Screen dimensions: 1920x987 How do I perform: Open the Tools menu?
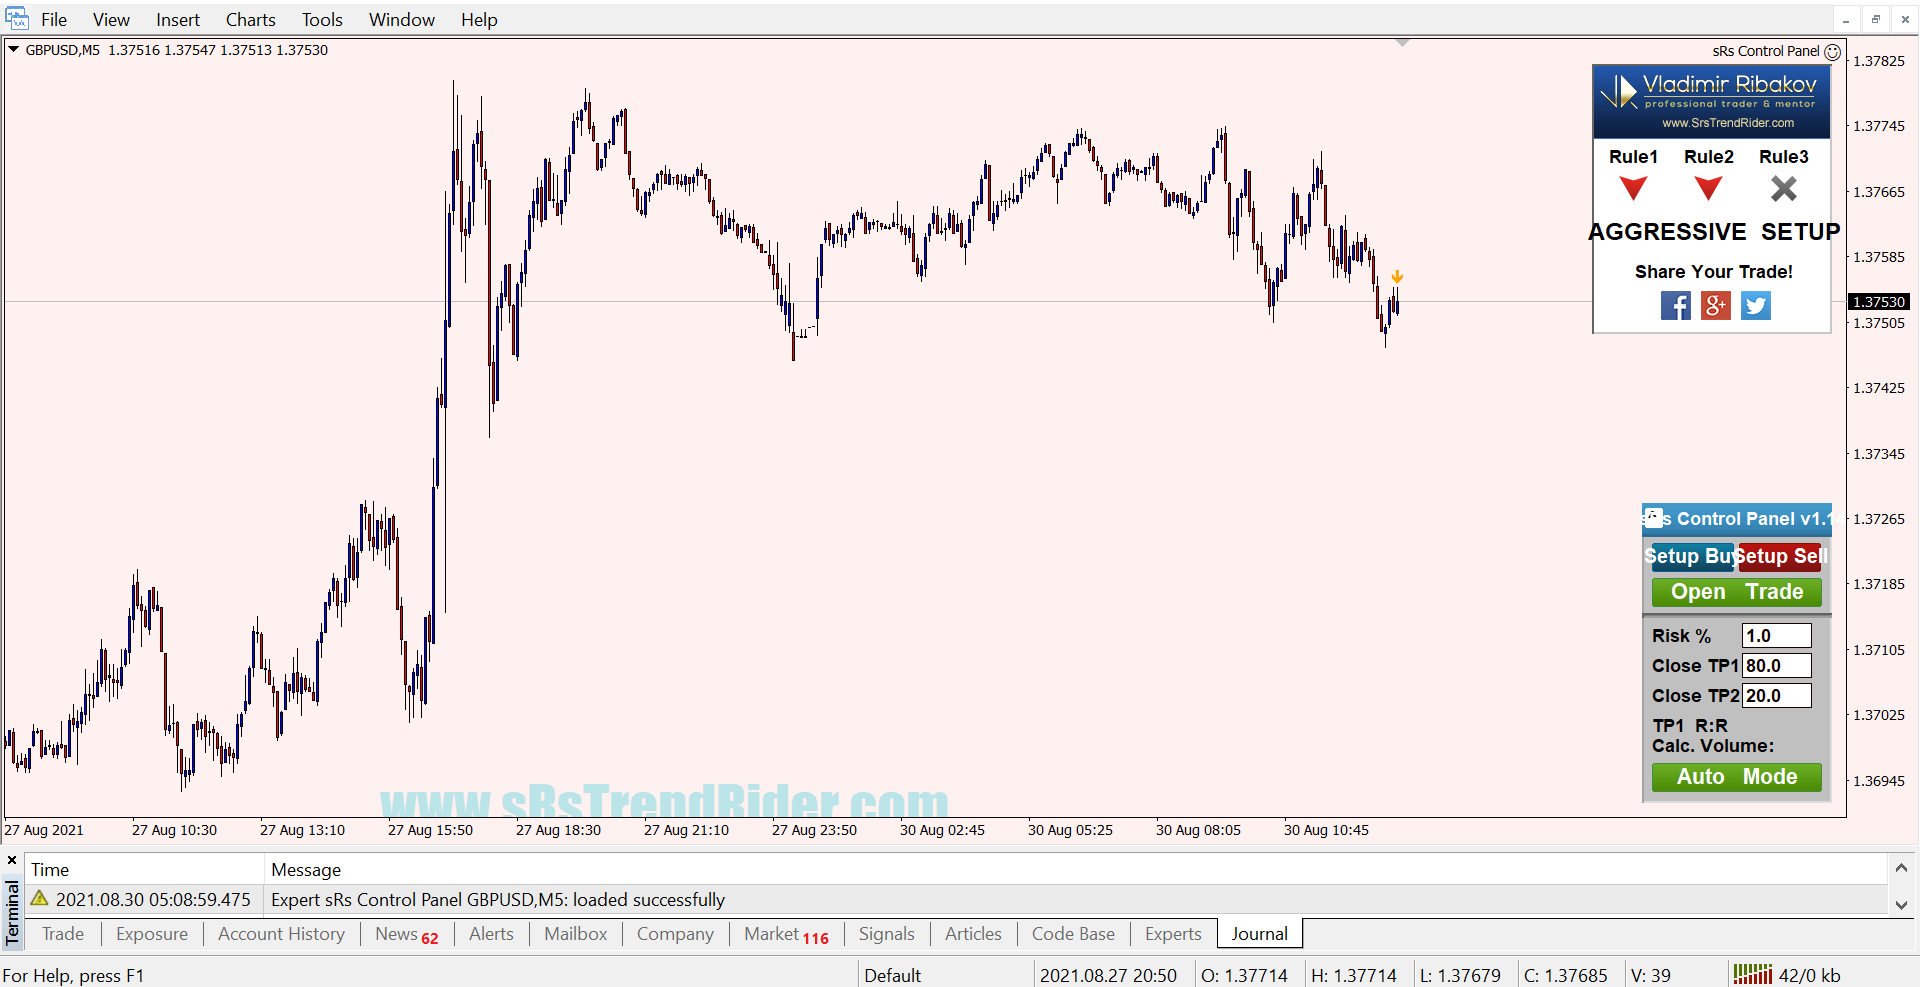tap(322, 20)
